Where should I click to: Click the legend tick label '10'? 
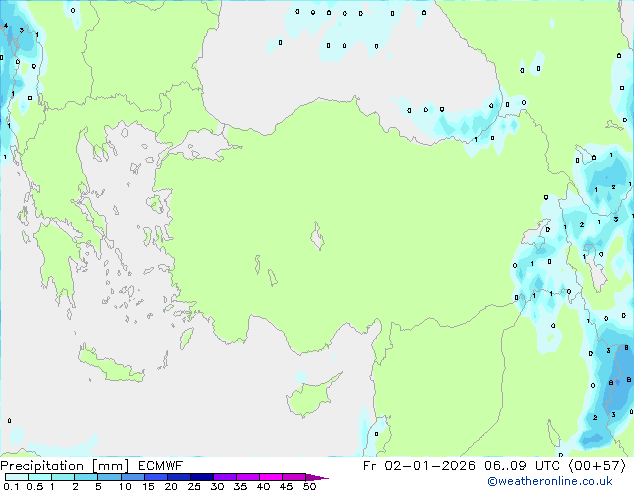pos(125,486)
